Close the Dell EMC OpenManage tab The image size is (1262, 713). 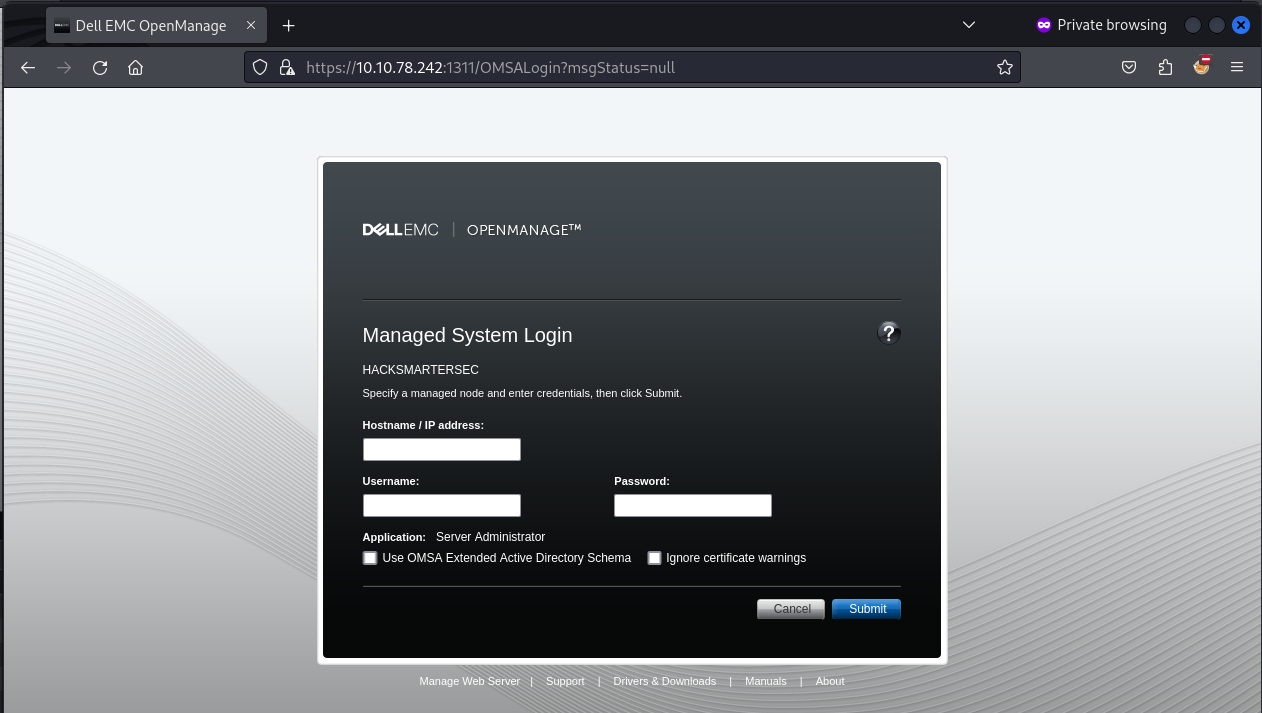coord(251,25)
